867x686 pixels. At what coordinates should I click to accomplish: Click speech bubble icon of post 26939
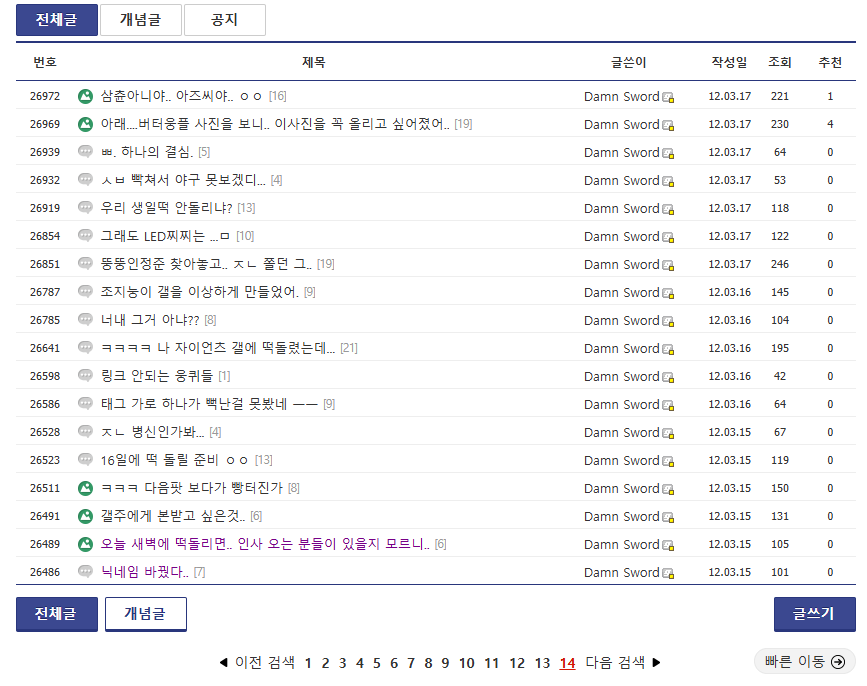click(x=85, y=152)
